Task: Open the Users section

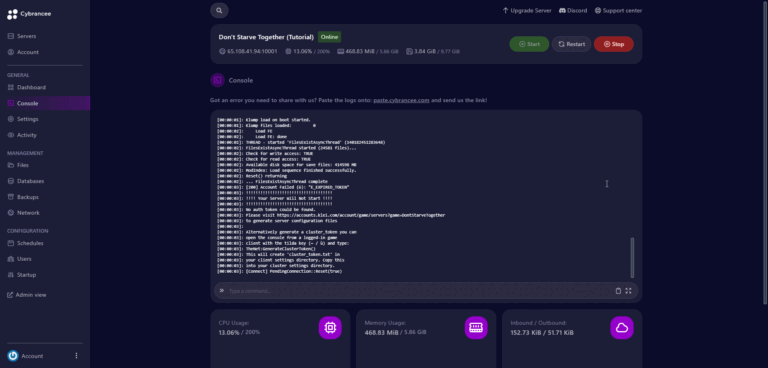Action: (24, 259)
